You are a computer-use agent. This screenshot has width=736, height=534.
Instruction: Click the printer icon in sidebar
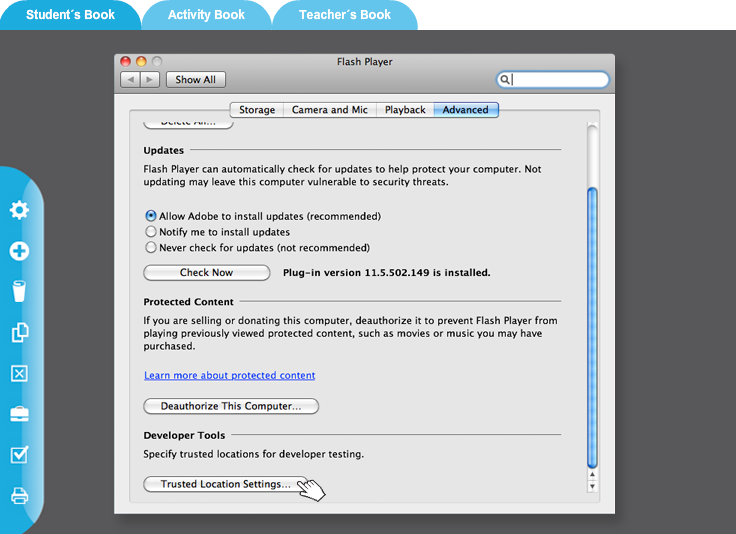tap(19, 495)
